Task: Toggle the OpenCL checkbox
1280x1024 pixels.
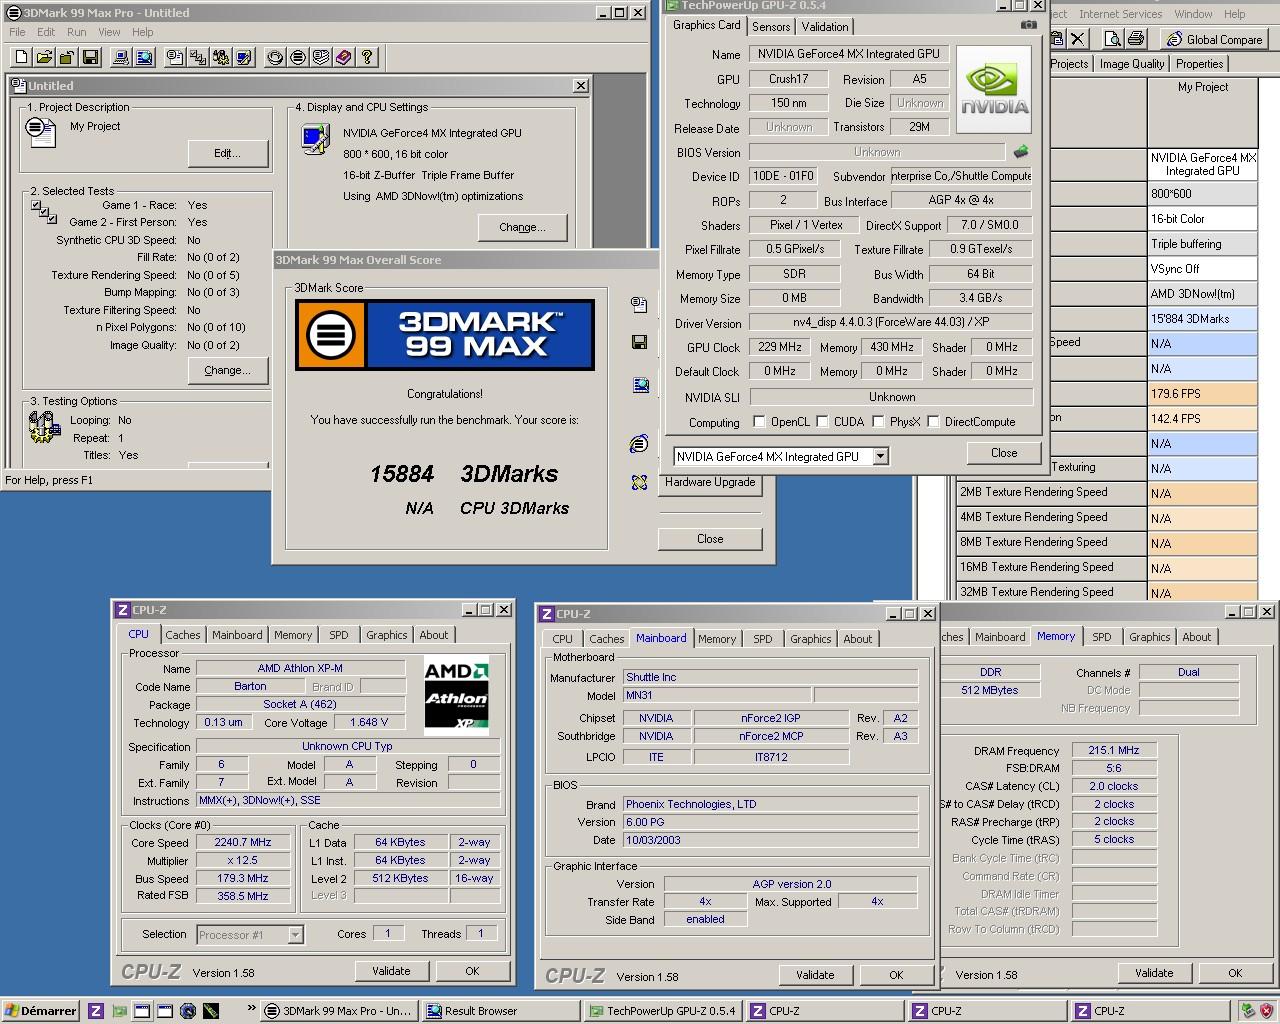Action: click(x=759, y=422)
